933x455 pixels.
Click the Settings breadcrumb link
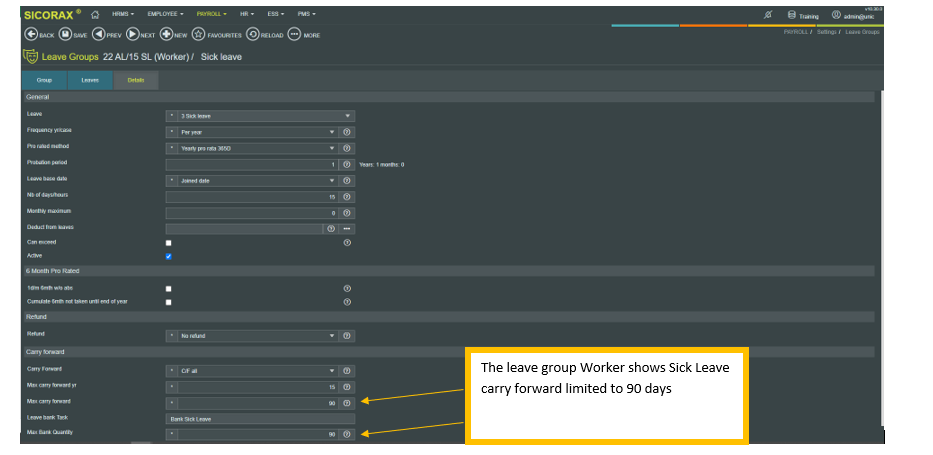(x=827, y=33)
